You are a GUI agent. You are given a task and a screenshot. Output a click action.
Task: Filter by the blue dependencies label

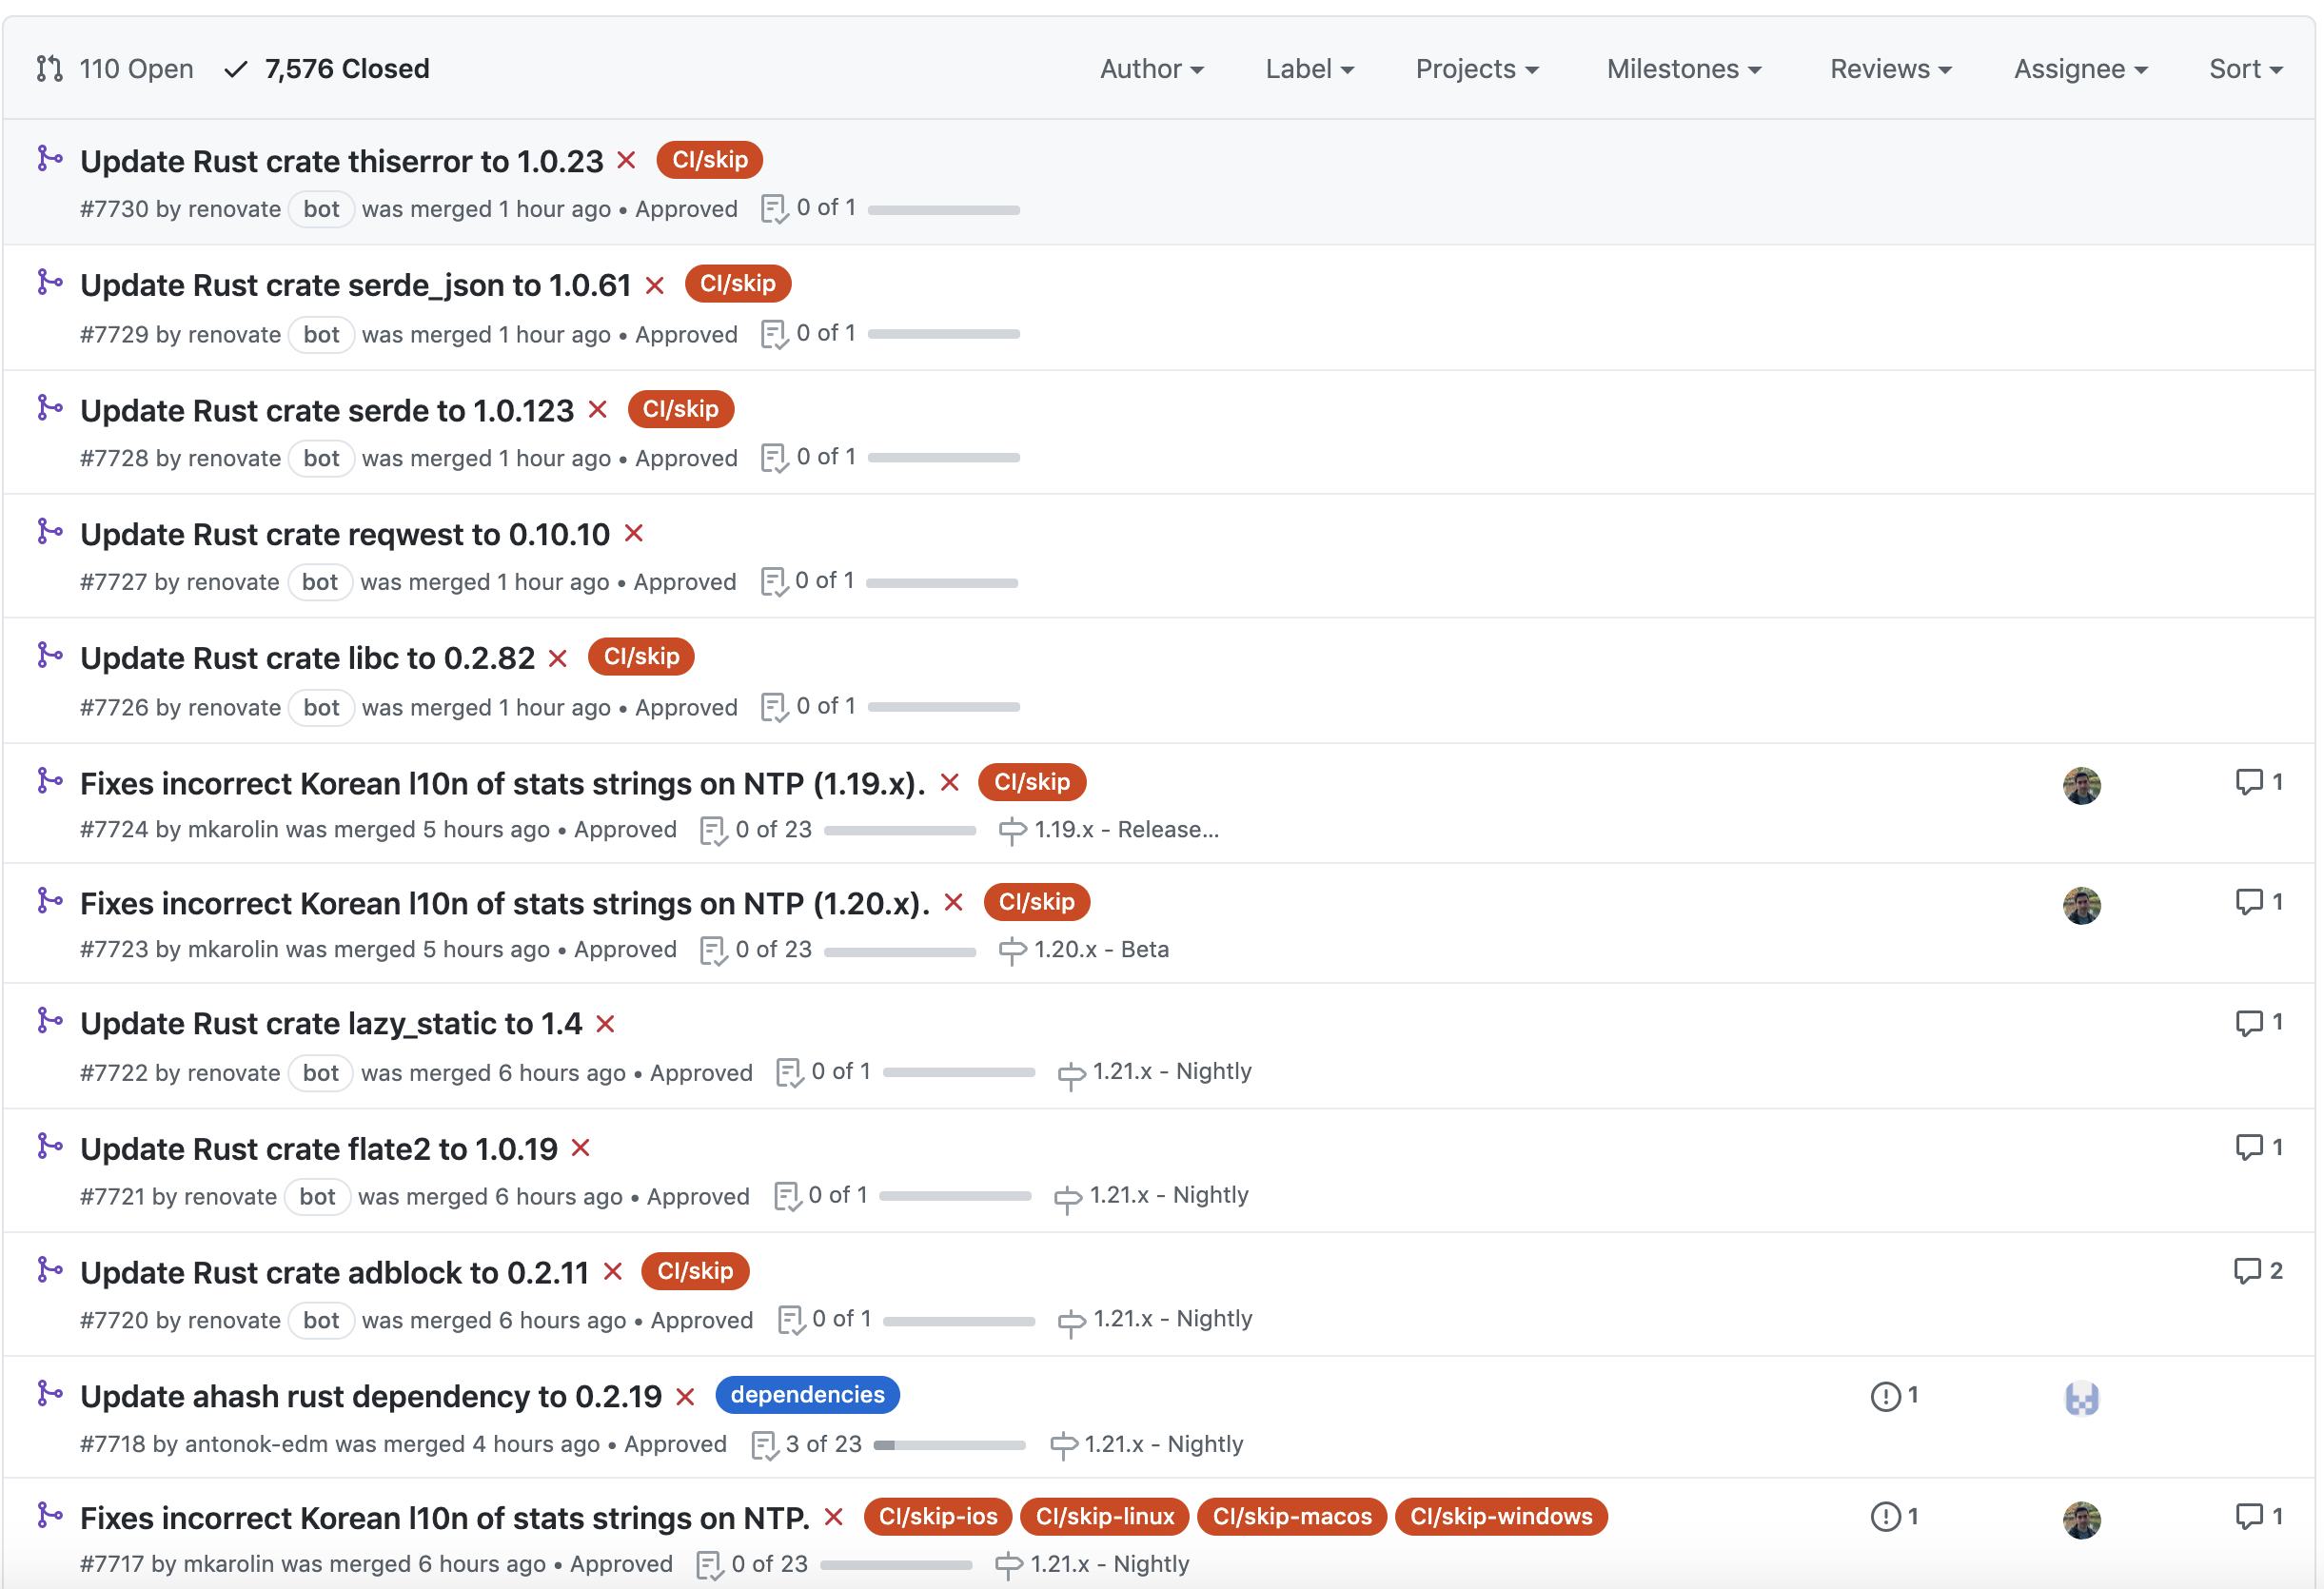coord(807,1395)
